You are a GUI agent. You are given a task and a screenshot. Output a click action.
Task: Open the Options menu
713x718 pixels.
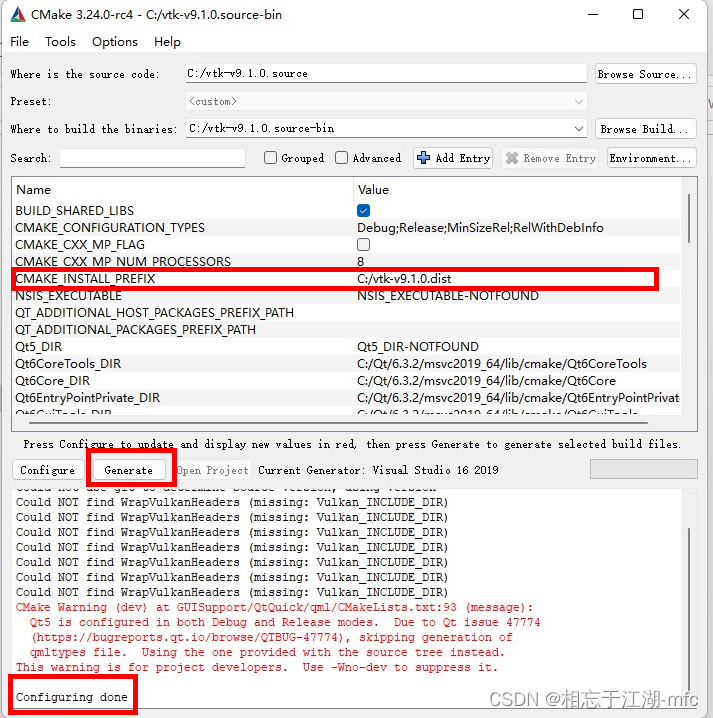click(114, 42)
